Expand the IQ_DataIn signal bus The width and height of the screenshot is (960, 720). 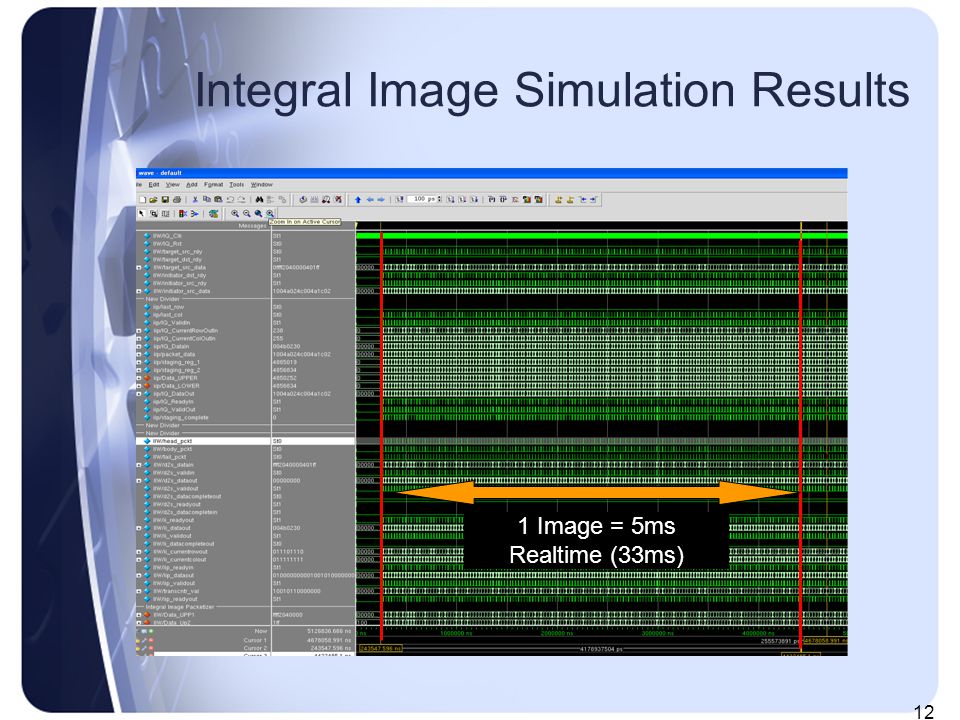[139, 347]
